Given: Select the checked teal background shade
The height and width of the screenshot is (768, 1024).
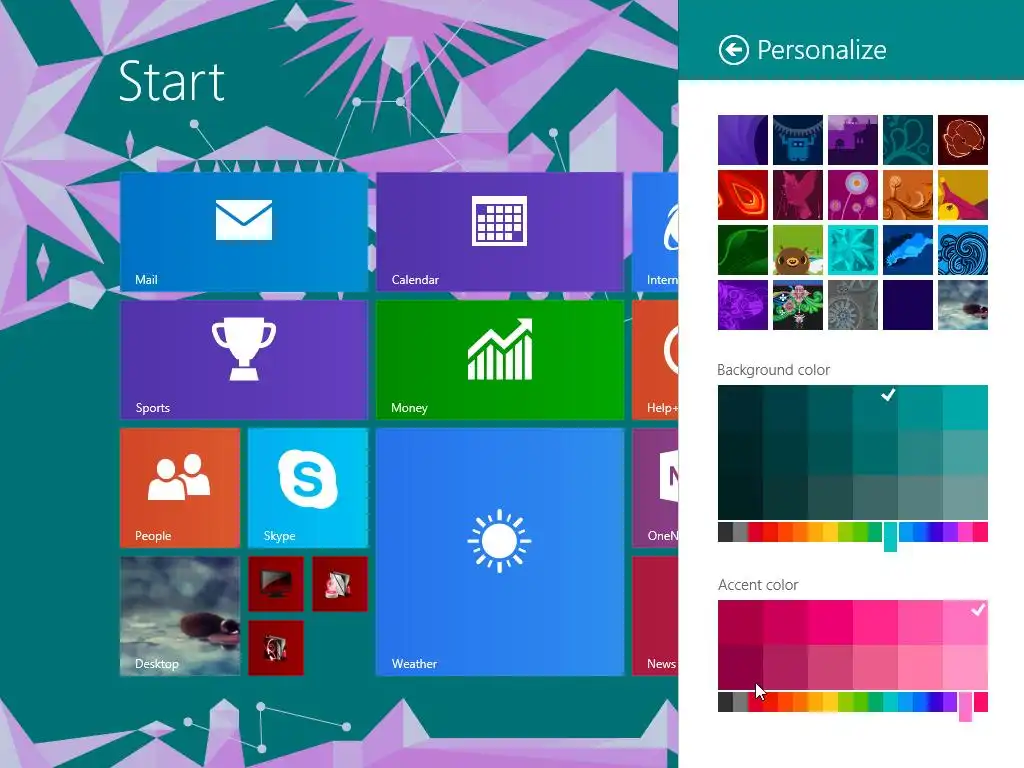Looking at the screenshot, I should [x=875, y=408].
